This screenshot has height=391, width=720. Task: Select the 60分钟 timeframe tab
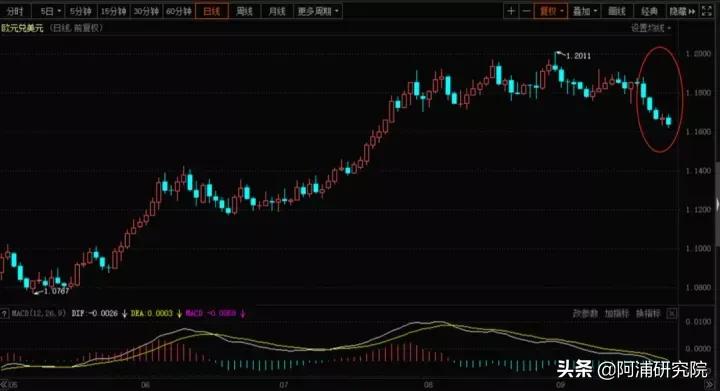pos(179,11)
